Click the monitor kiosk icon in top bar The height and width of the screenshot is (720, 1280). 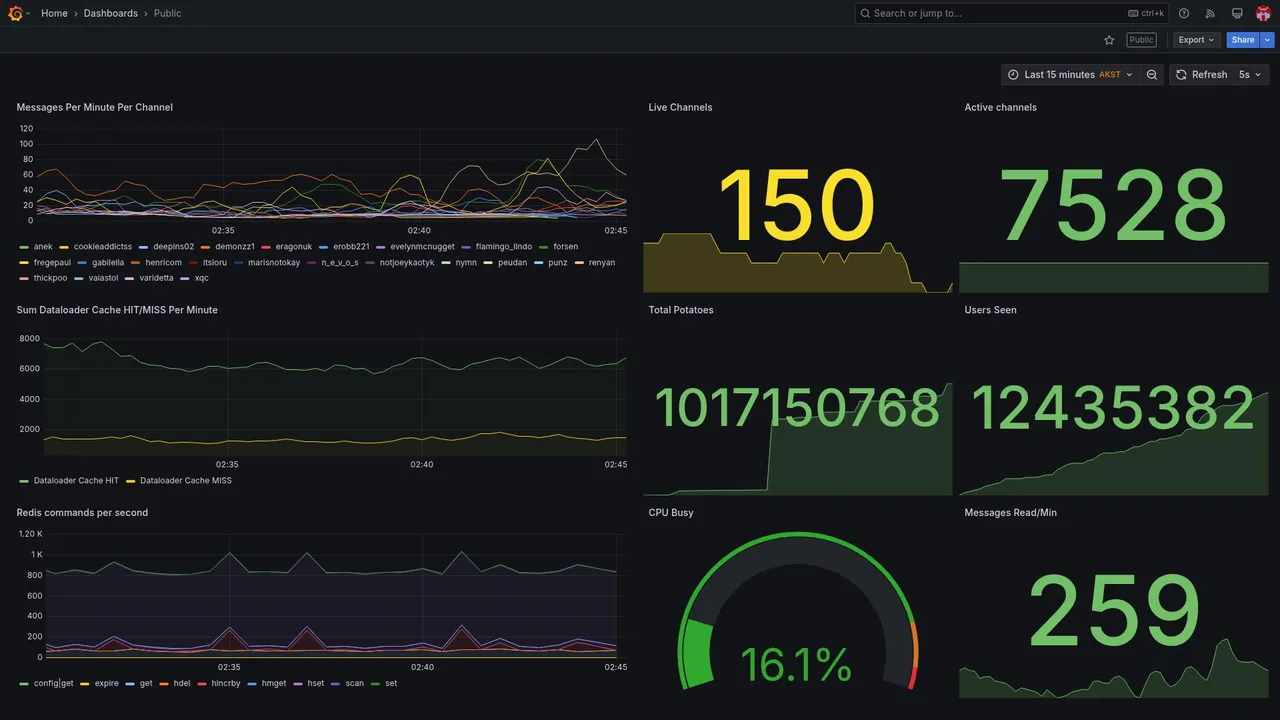[1237, 13]
